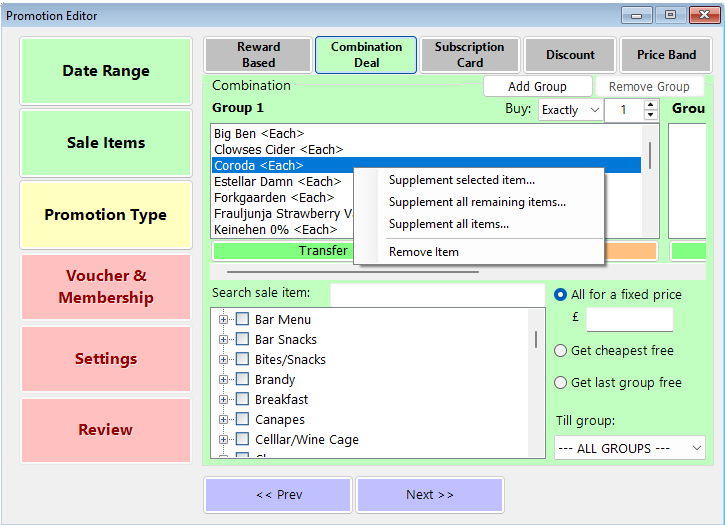The width and height of the screenshot is (725, 525).
Task: Choose Supplement selected item from context menu
Action: [x=462, y=180]
